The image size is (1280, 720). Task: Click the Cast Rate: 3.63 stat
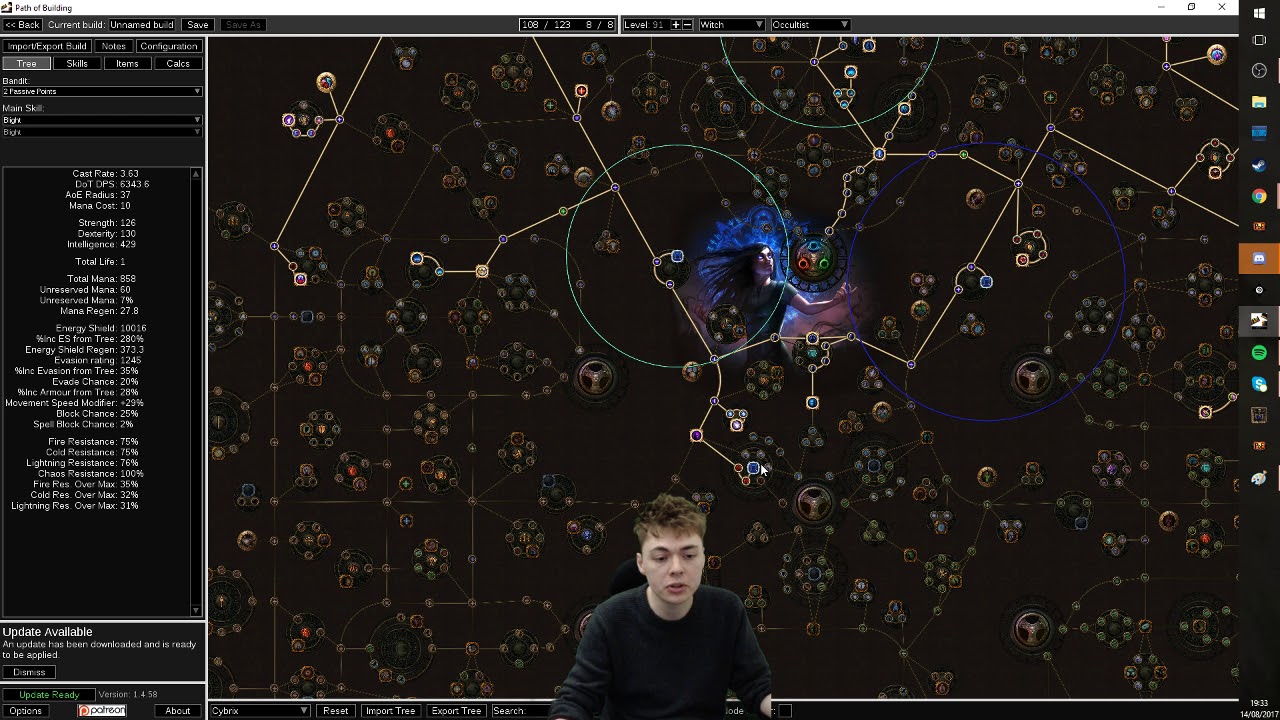tap(105, 174)
